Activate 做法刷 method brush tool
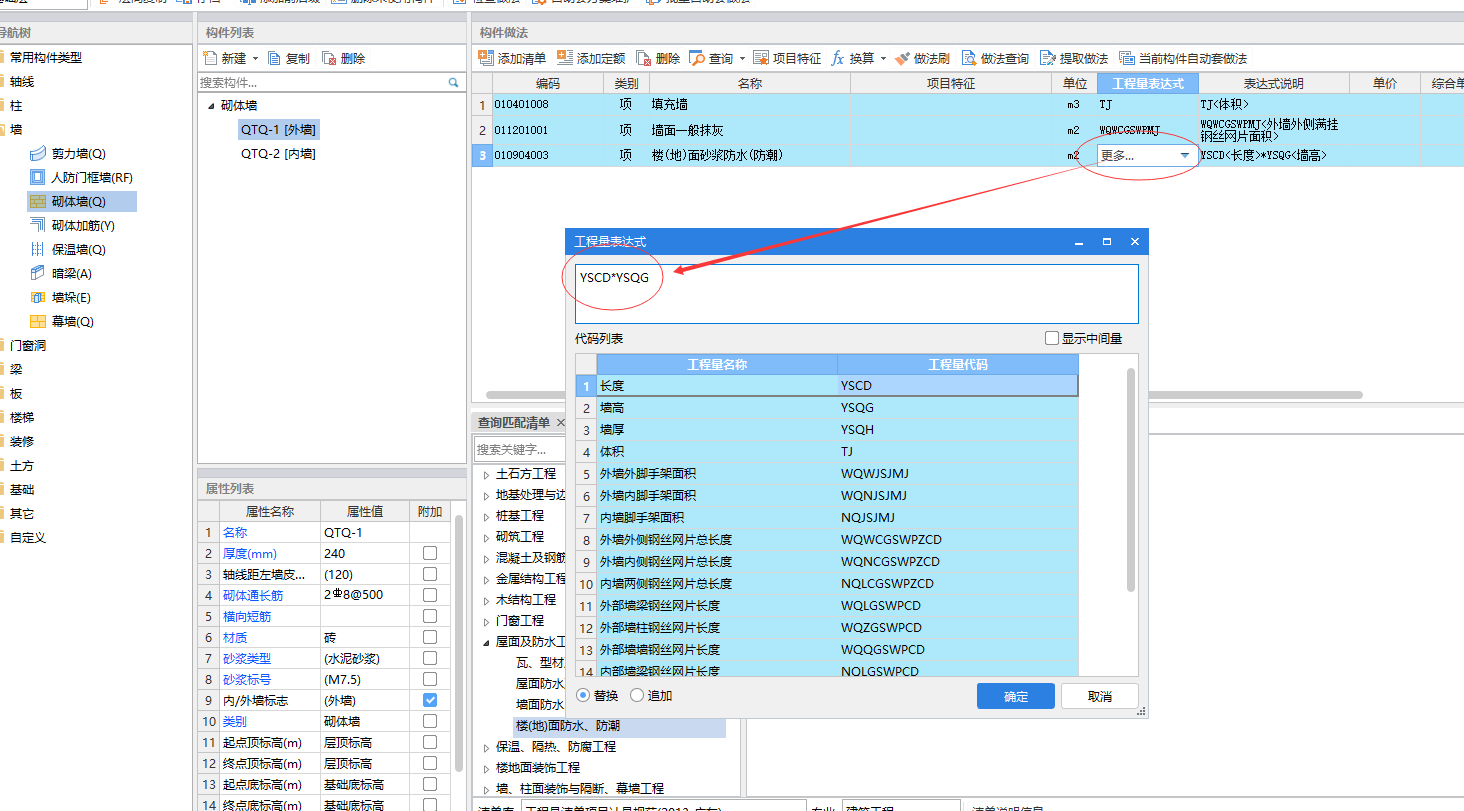 point(922,59)
